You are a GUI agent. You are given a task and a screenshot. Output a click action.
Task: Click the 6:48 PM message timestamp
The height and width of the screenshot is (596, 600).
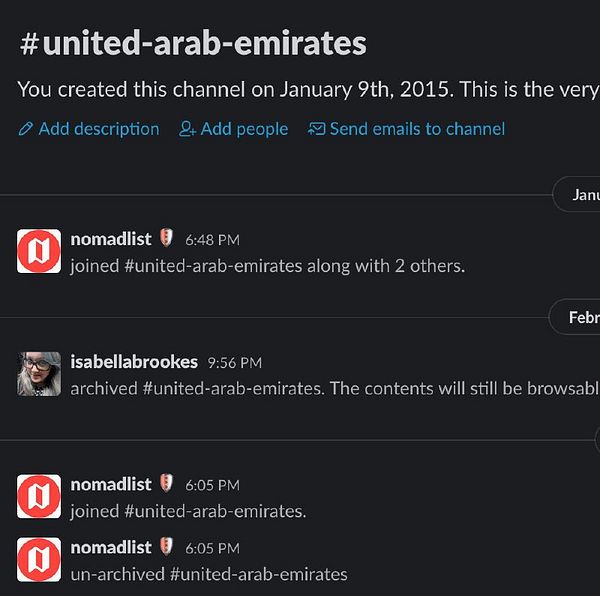tap(212, 240)
